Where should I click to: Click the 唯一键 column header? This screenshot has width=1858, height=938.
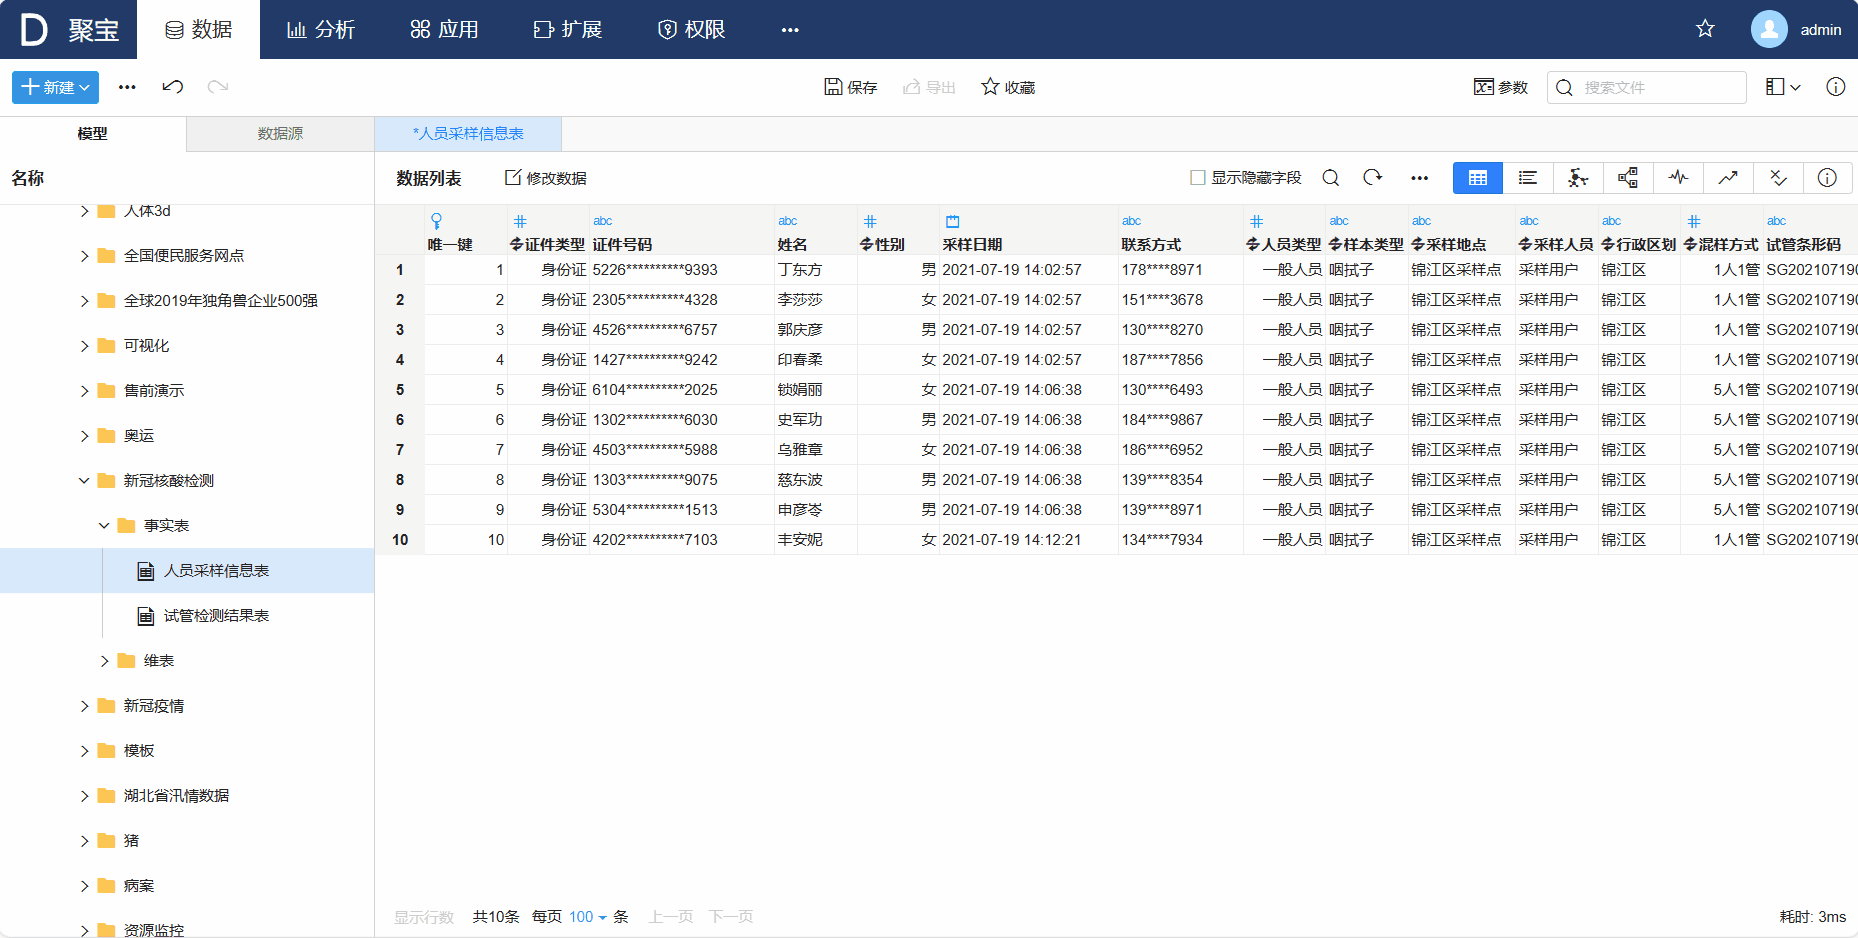click(x=466, y=232)
